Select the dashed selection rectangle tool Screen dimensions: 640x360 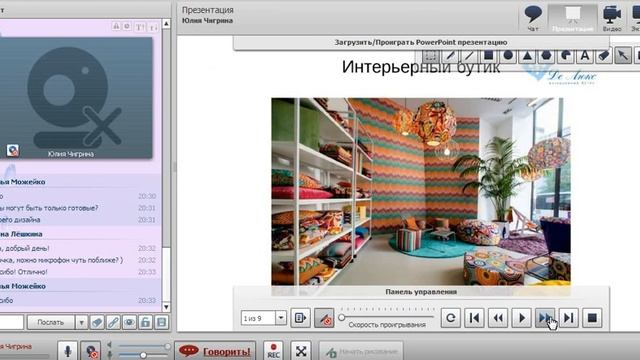point(430,56)
